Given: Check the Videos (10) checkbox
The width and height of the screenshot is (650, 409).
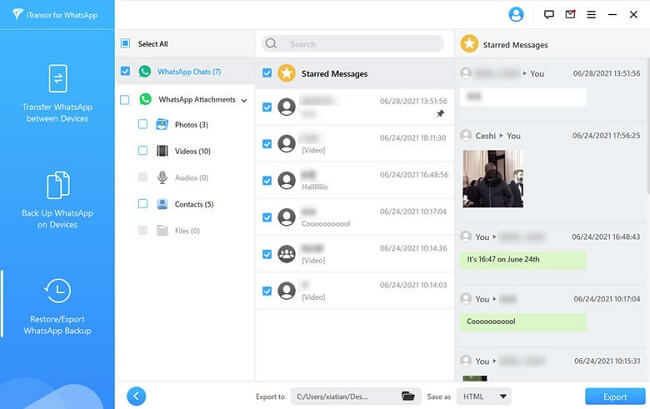Looking at the screenshot, I should point(143,151).
